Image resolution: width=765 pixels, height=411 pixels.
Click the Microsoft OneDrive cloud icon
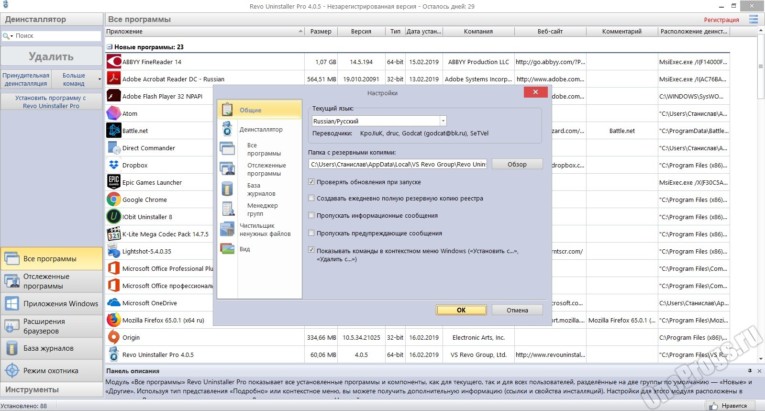[x=114, y=303]
